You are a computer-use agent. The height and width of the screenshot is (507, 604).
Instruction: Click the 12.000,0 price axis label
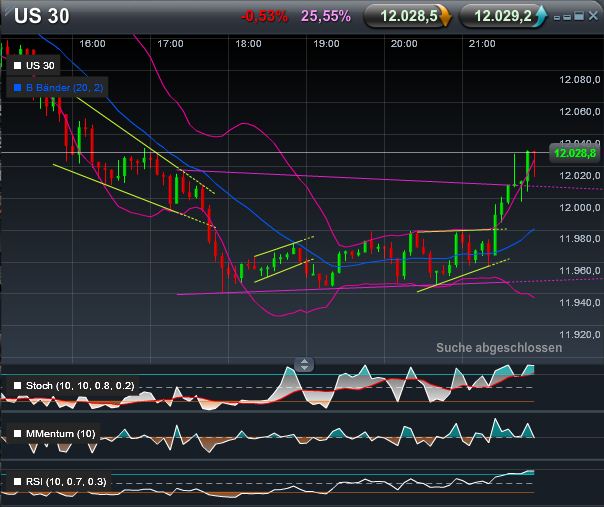pyautogui.click(x=580, y=208)
